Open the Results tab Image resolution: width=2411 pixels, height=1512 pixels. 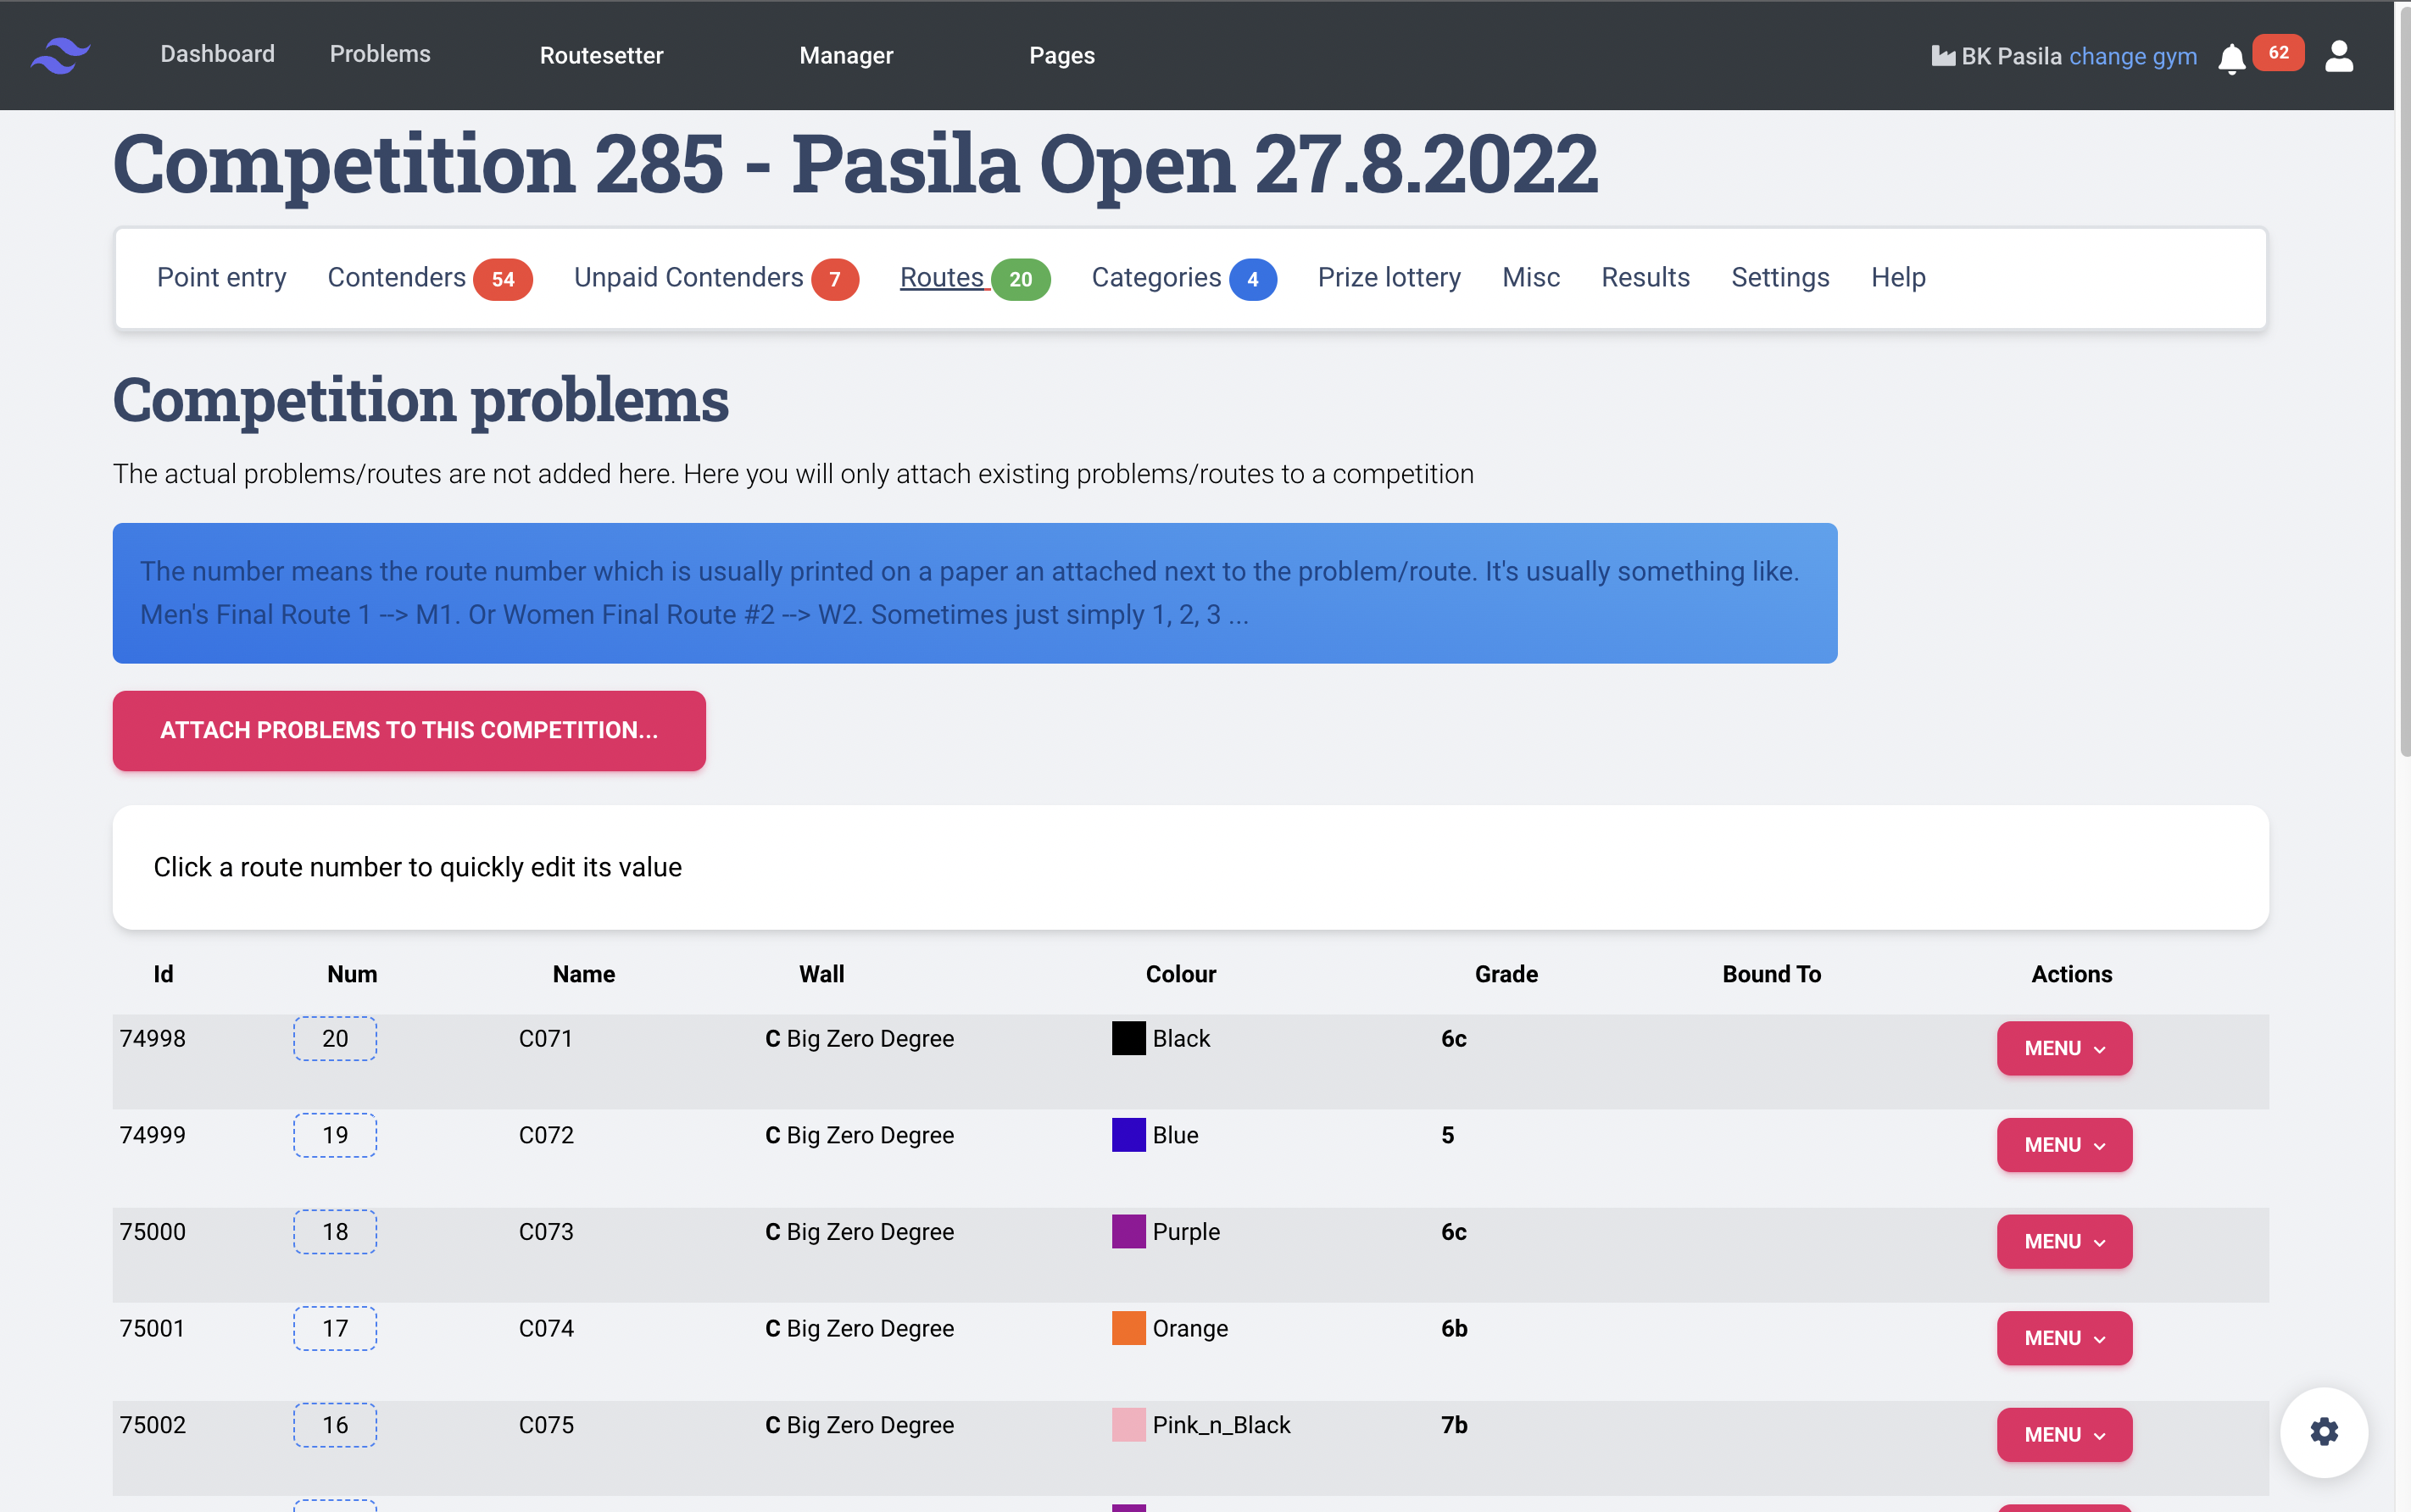point(1644,277)
